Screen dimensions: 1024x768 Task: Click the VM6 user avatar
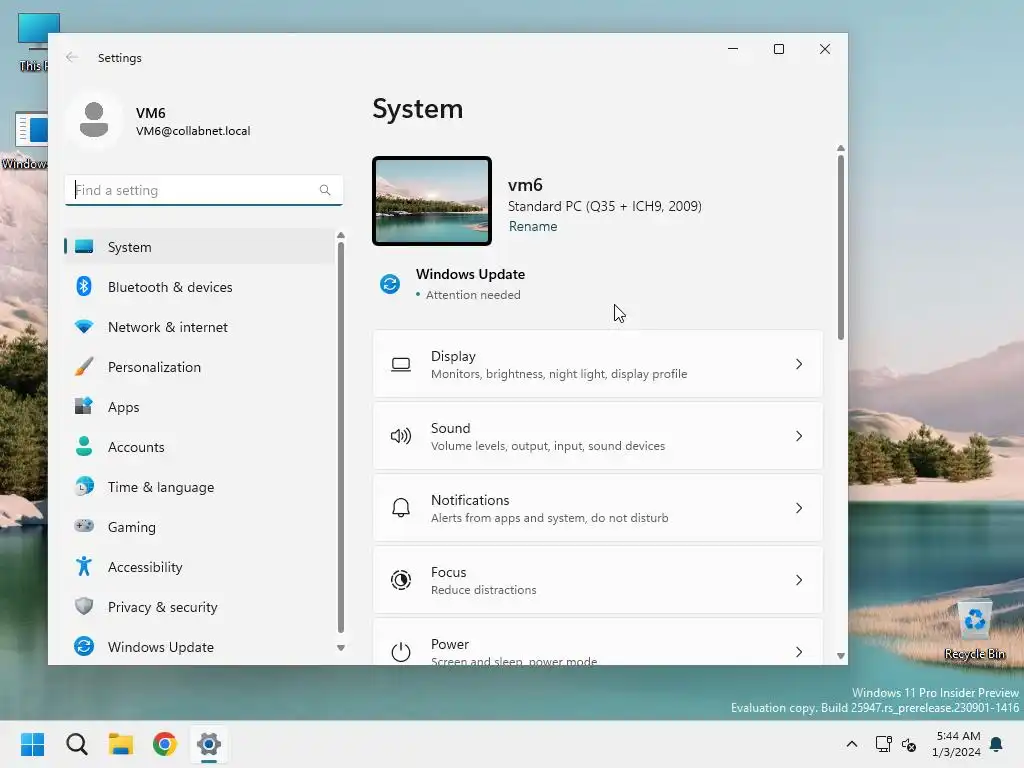pos(94,120)
